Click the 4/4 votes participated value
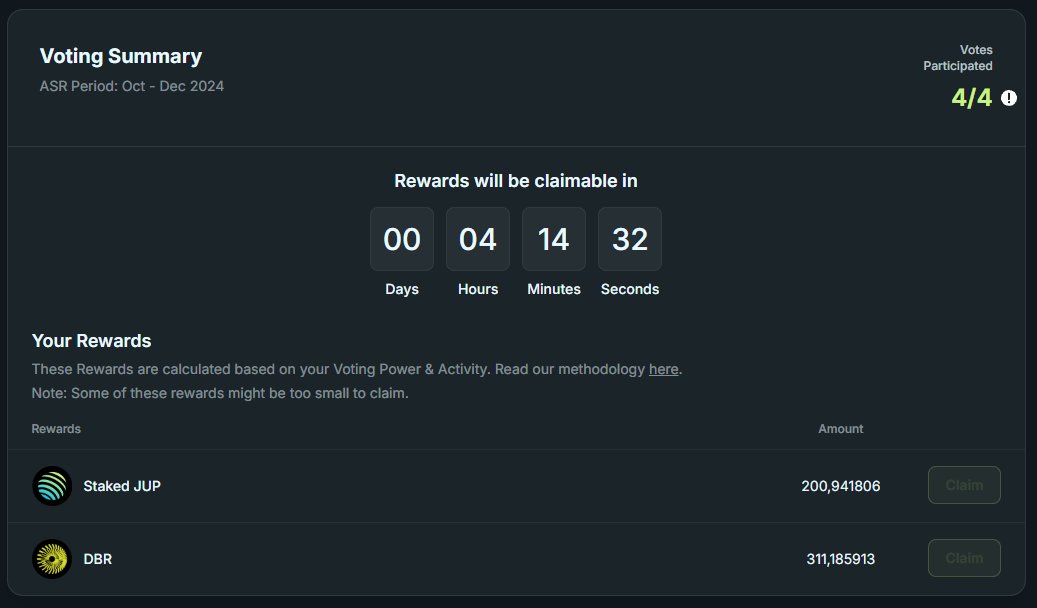Image resolution: width=1037 pixels, height=608 pixels. pos(972,98)
